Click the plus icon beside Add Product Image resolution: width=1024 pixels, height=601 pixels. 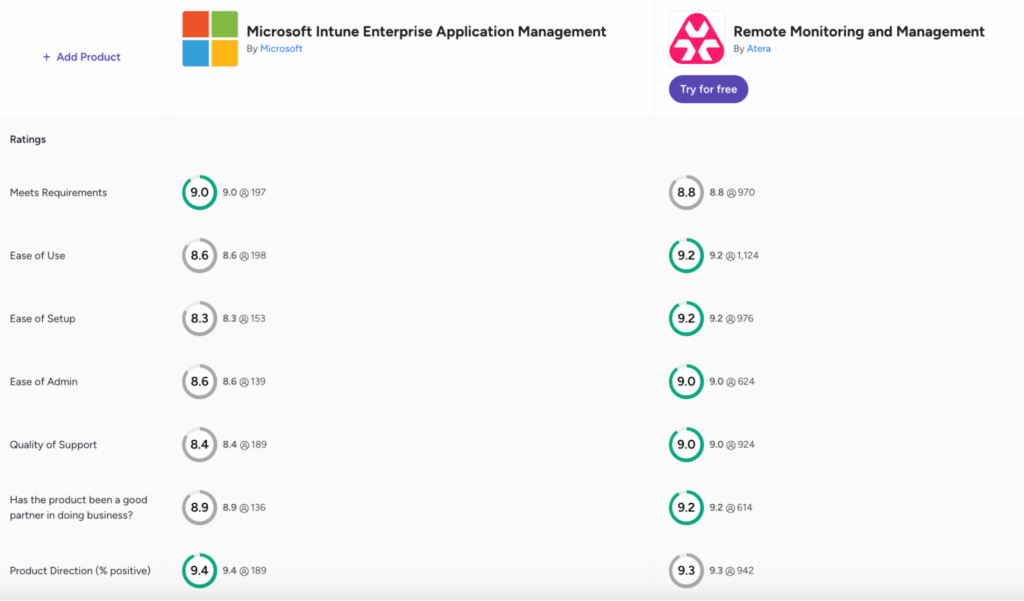[46, 57]
